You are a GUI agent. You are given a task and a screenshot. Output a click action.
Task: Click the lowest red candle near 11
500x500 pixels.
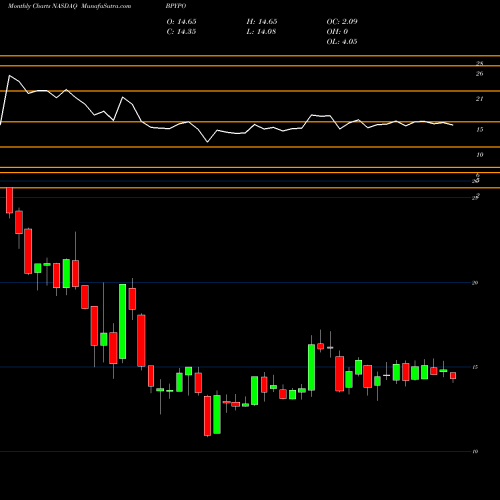click(x=207, y=416)
